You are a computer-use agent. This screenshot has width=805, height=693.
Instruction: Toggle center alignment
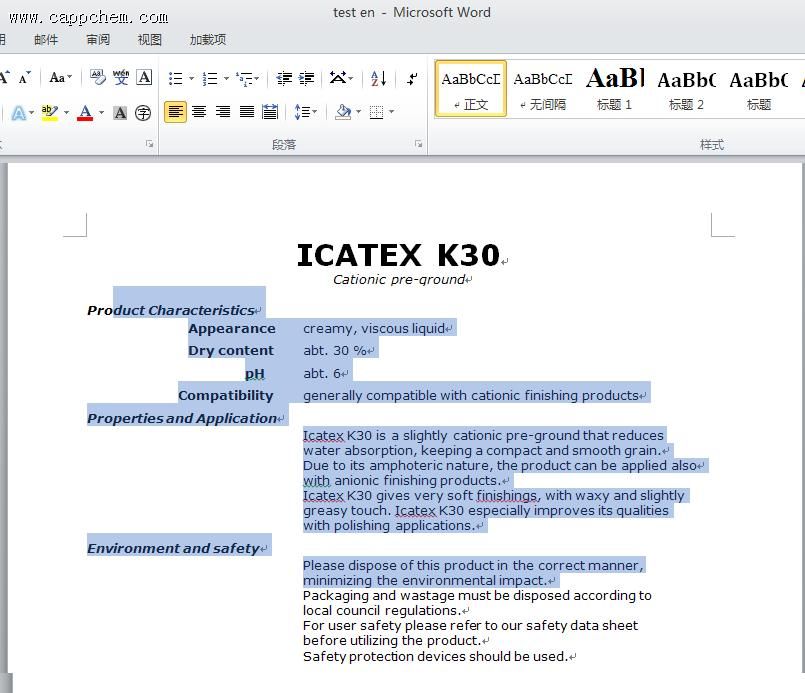(199, 112)
